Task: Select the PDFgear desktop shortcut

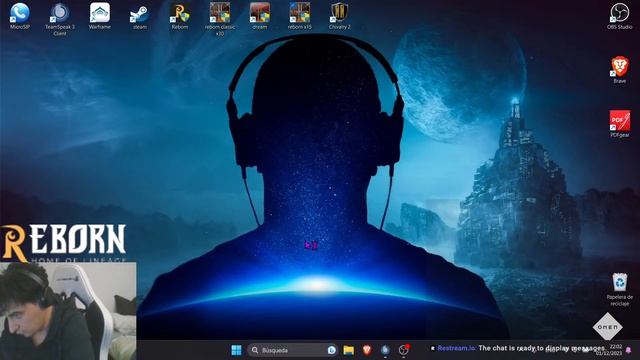Action: [x=620, y=124]
